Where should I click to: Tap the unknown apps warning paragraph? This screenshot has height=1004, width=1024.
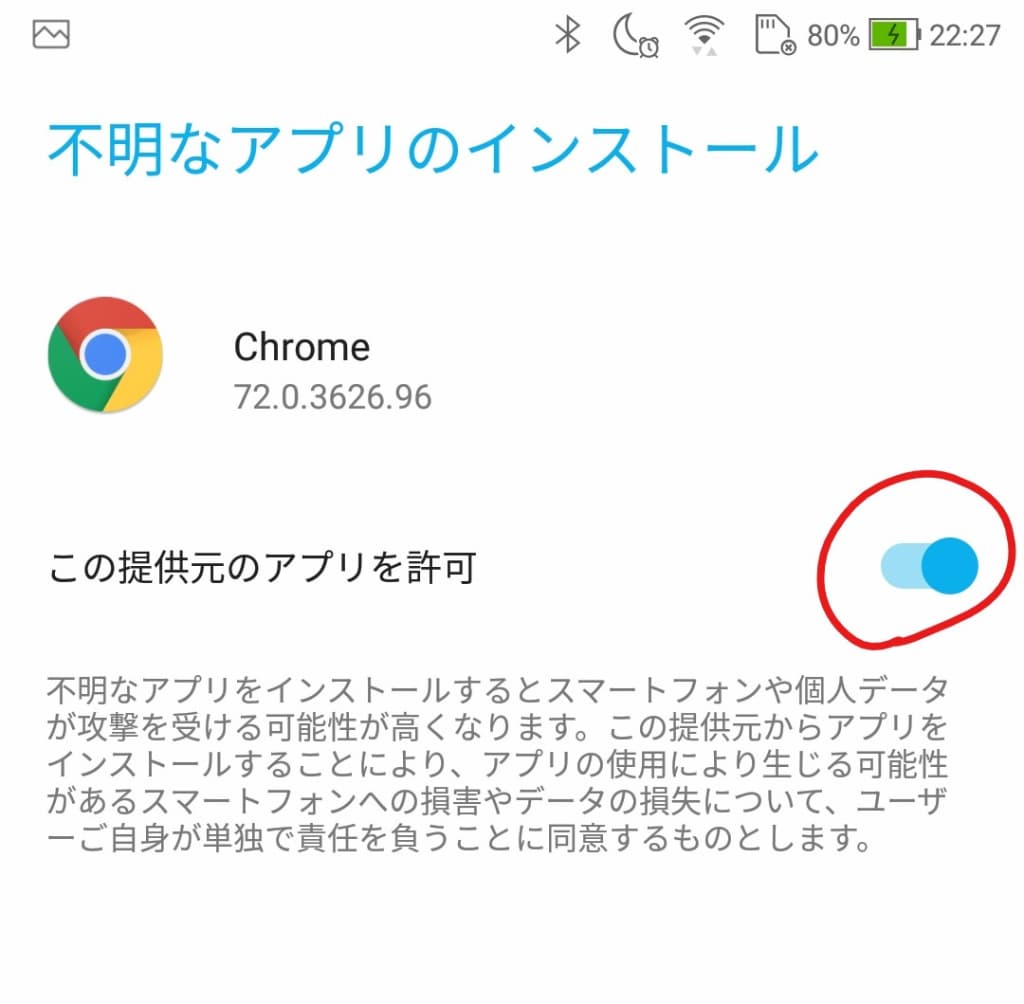tap(497, 764)
